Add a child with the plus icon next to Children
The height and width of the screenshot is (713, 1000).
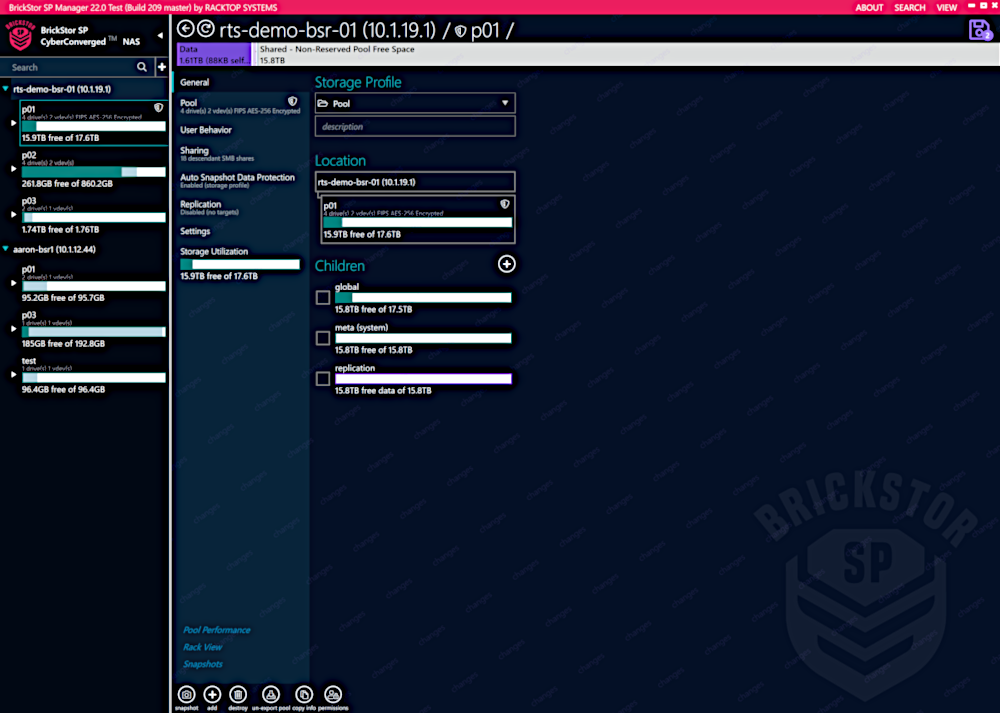pos(507,264)
